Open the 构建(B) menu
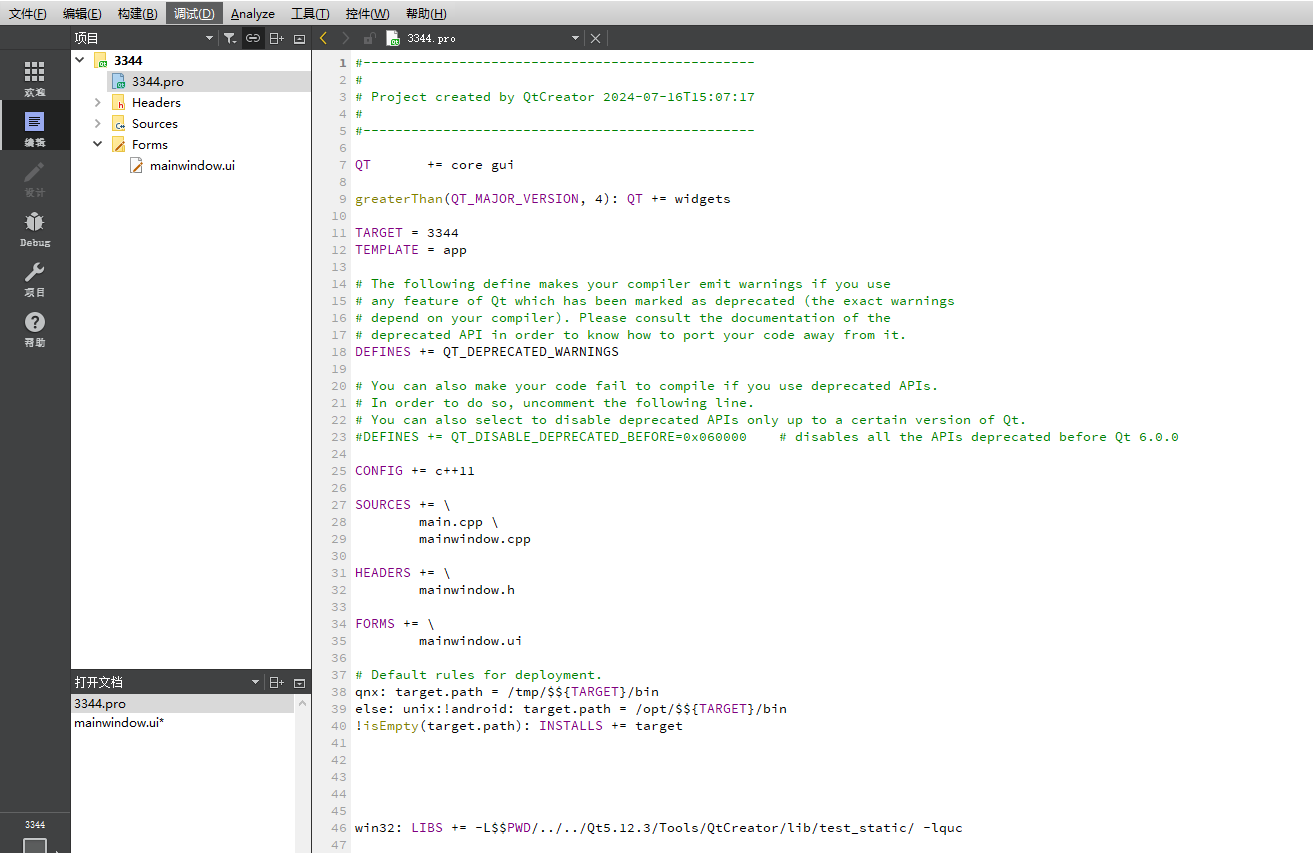The width and height of the screenshot is (1313, 853). [x=137, y=13]
